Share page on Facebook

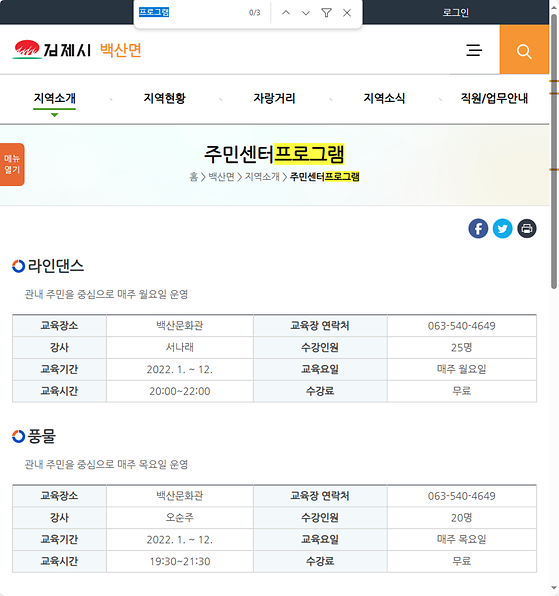tap(478, 228)
